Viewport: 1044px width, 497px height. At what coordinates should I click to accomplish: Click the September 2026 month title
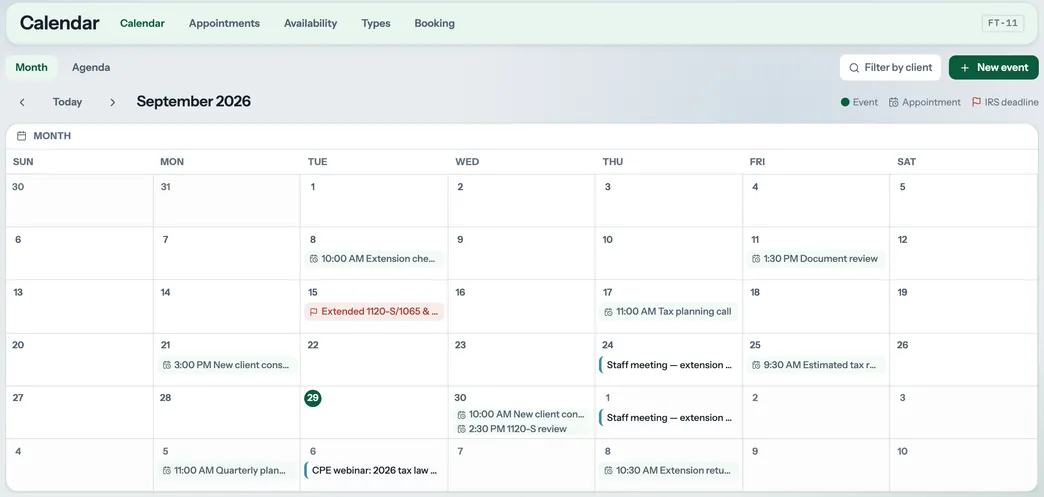click(x=194, y=101)
